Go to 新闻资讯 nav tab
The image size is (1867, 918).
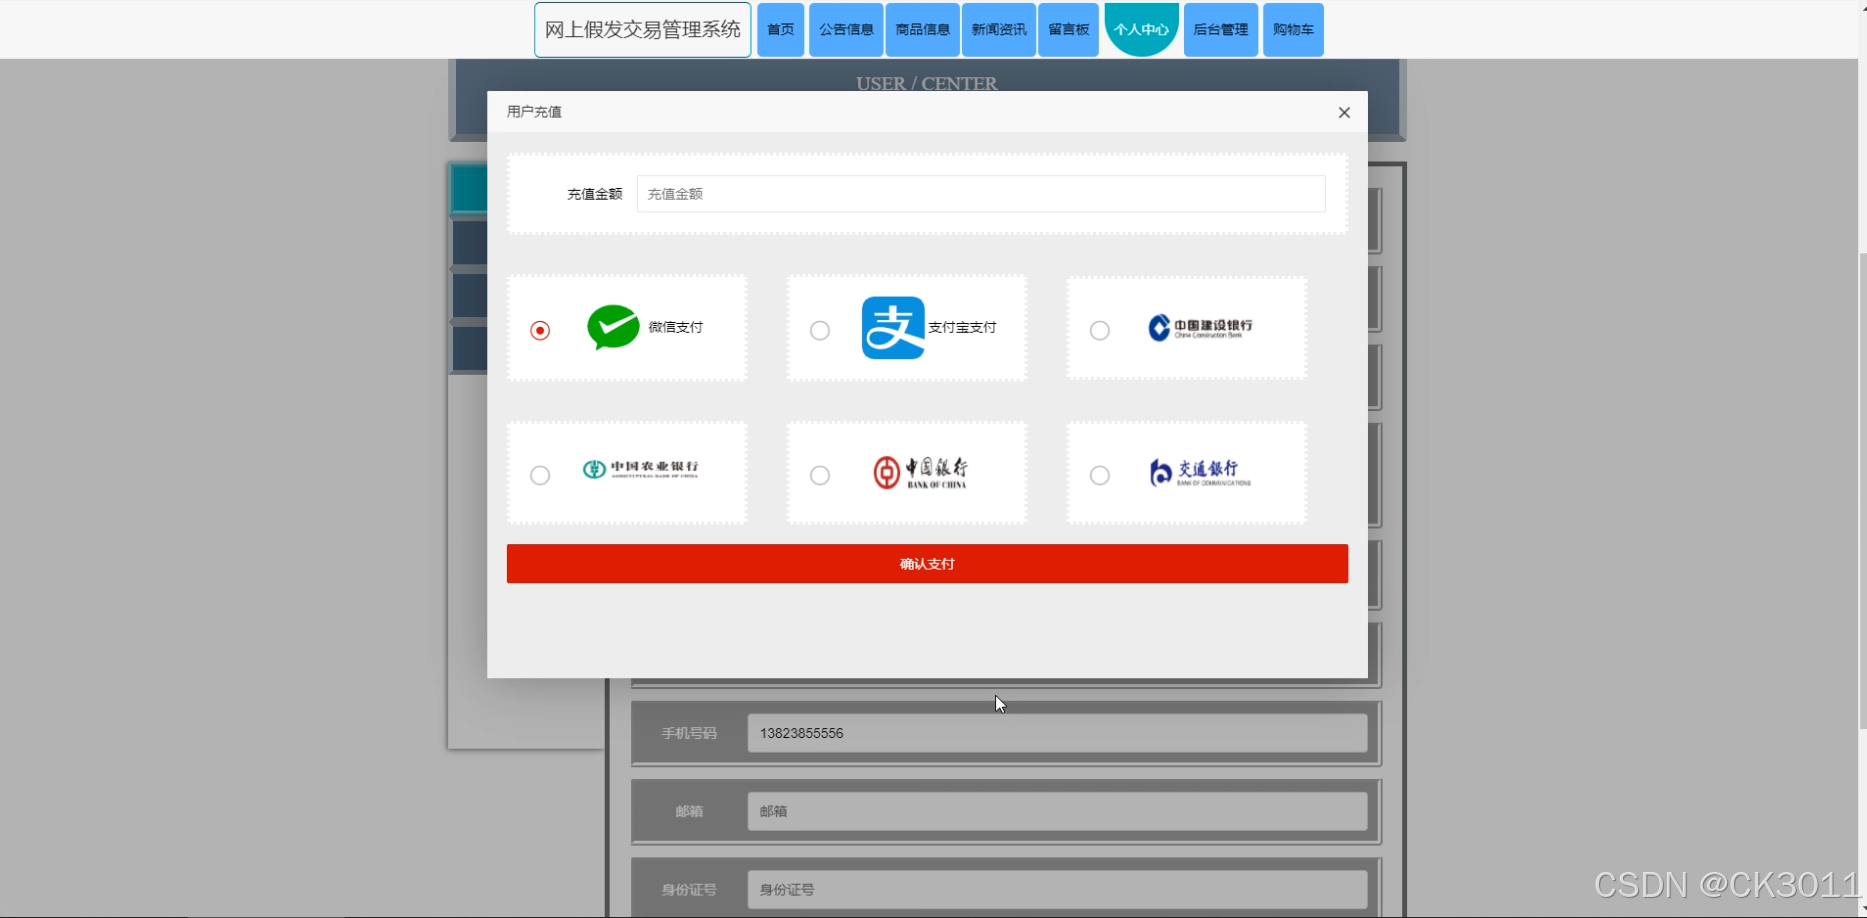point(999,30)
